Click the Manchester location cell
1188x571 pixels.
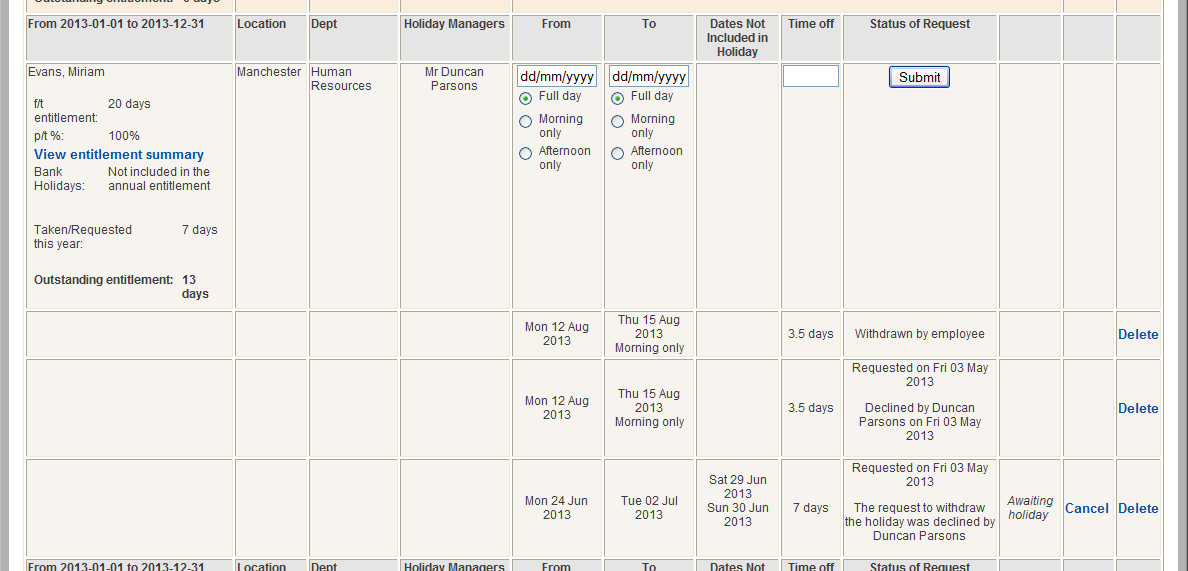(269, 72)
